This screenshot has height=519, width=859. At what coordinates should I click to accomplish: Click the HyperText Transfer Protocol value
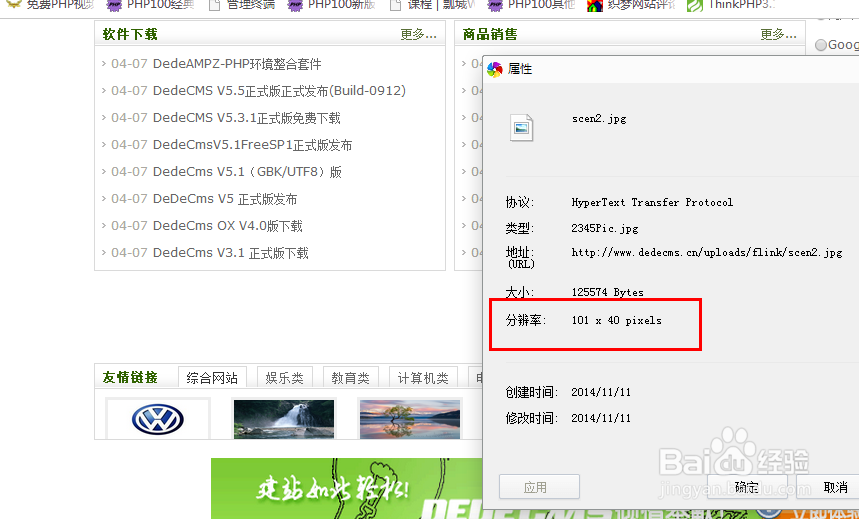pos(652,202)
